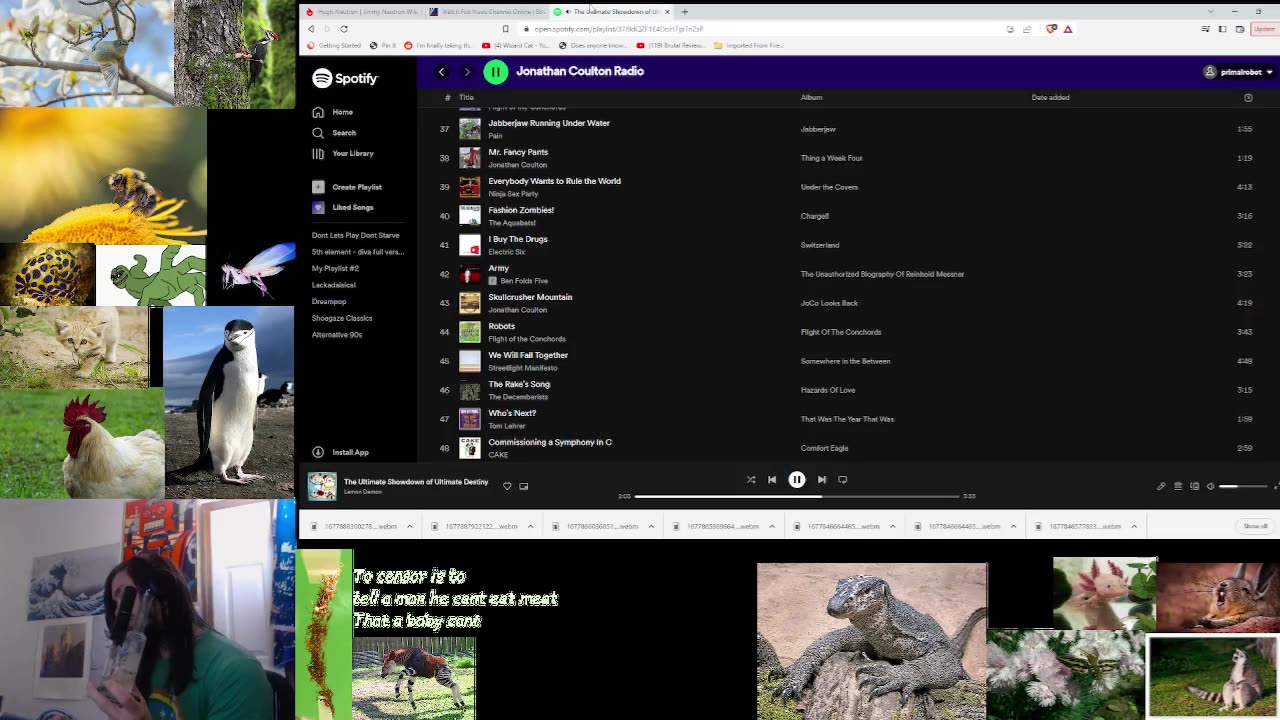1280x720 pixels.
Task: Click the now-playing album cover thumbnail
Action: point(322,485)
